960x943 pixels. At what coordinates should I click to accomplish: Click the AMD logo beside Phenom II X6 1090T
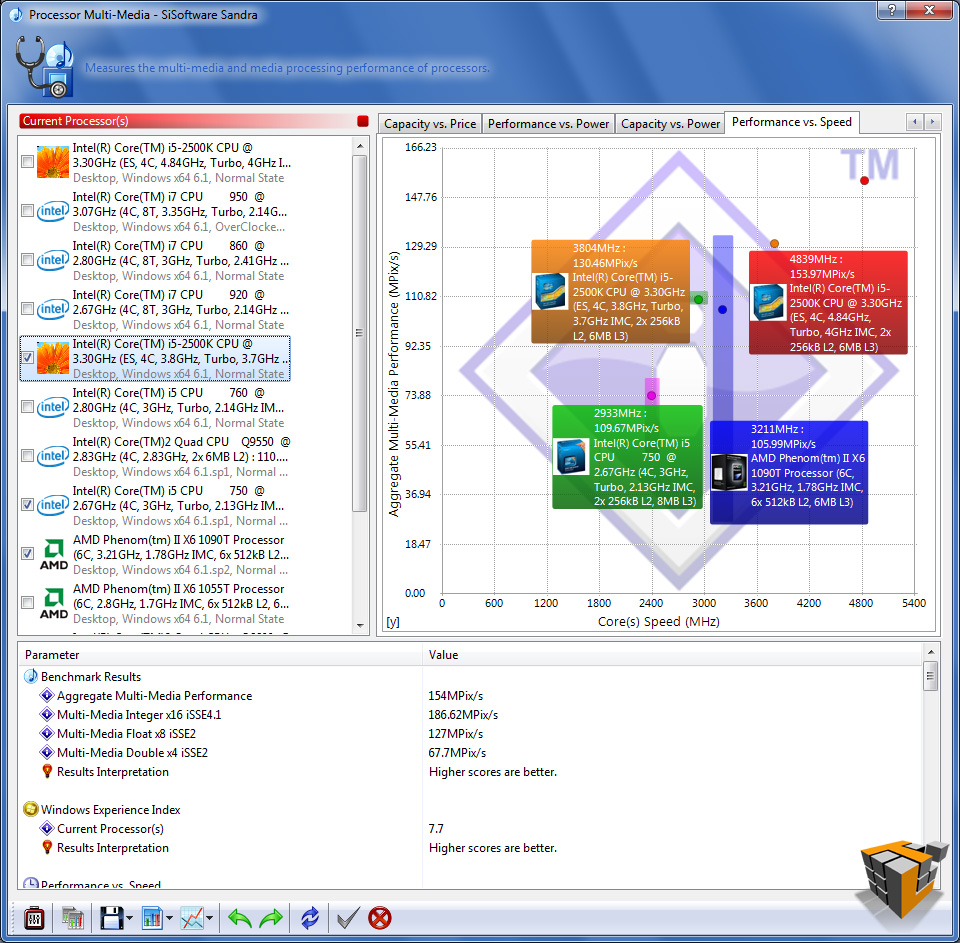54,554
